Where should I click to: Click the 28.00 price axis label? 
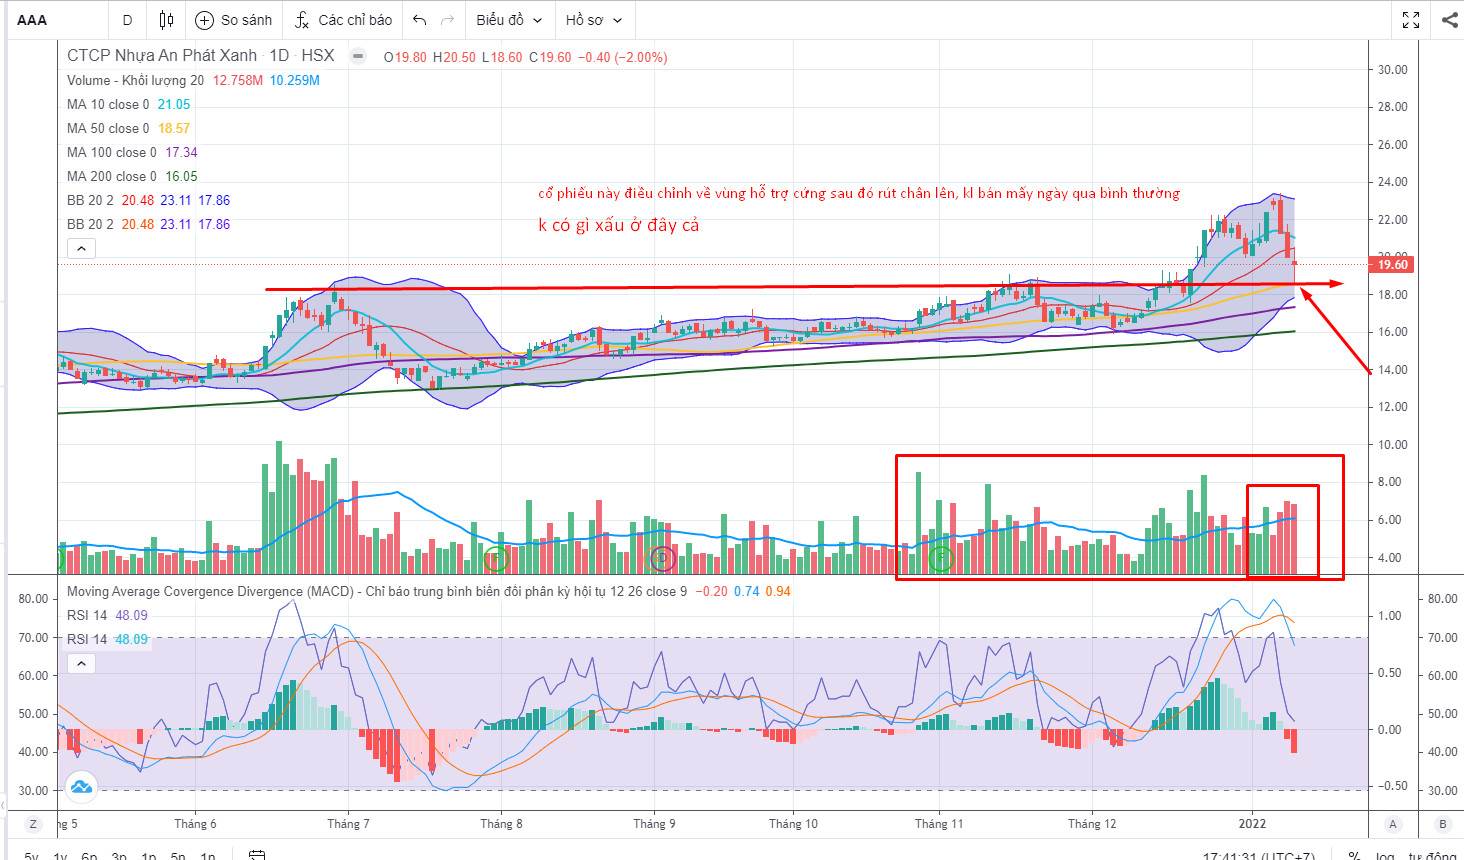[1392, 107]
